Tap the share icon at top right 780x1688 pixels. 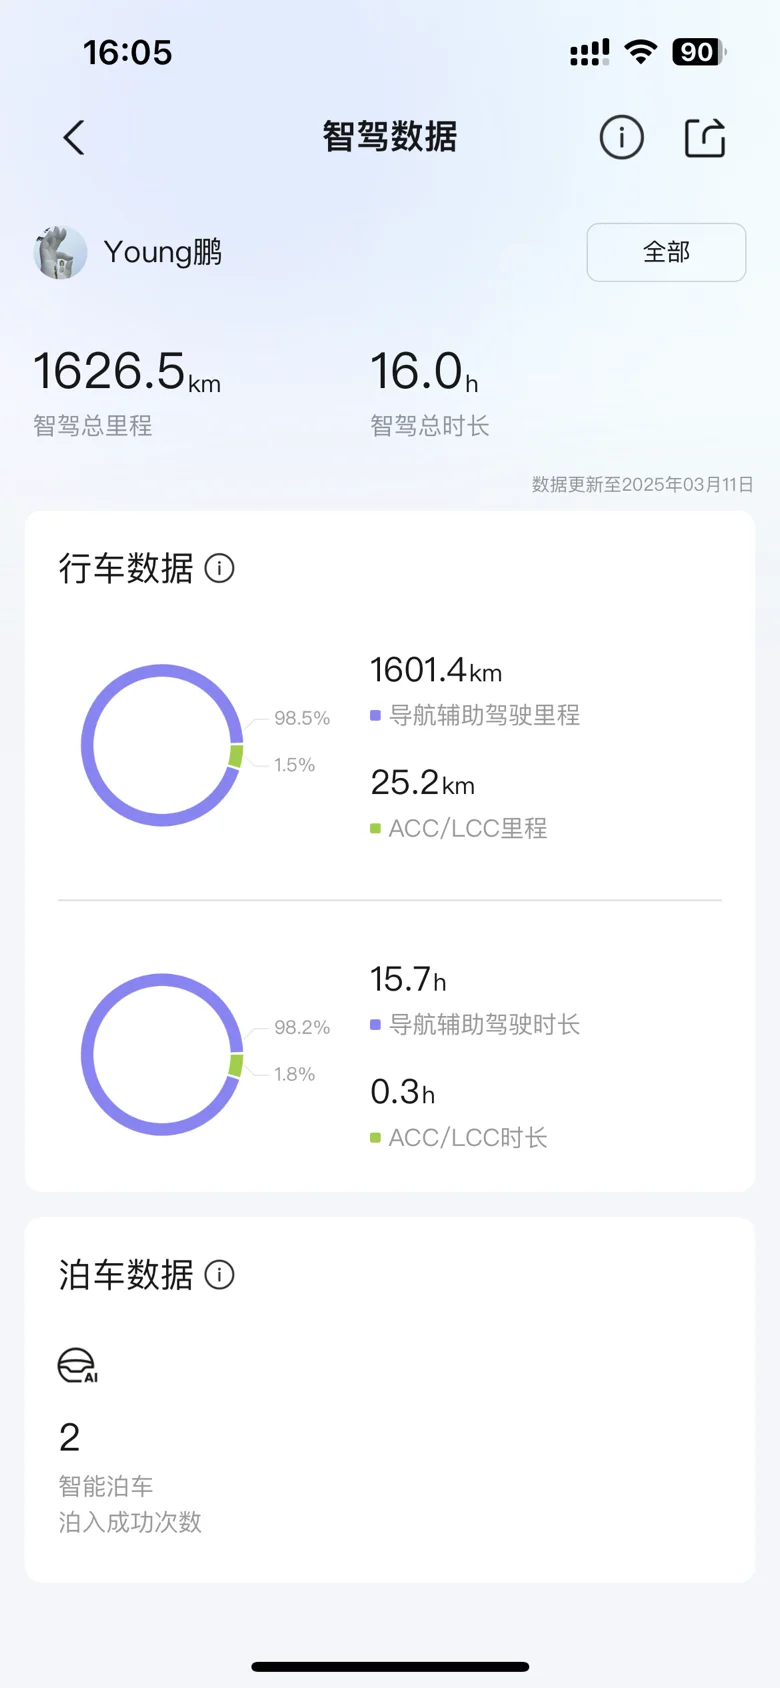(x=705, y=138)
